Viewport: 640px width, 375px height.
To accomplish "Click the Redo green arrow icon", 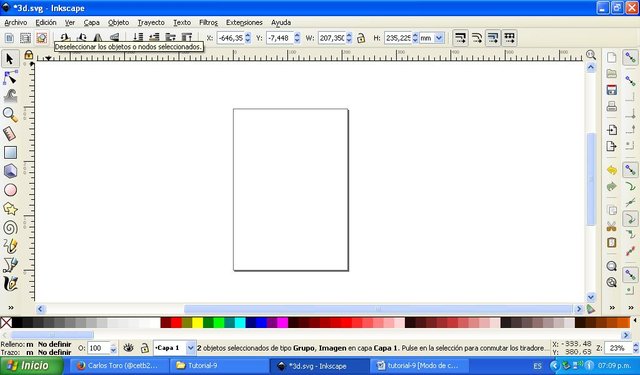I will (x=611, y=186).
